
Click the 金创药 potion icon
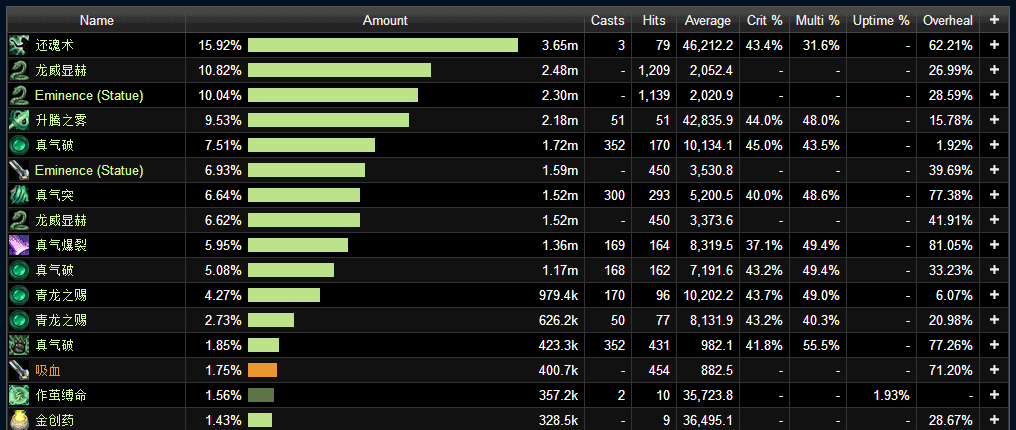[18, 421]
